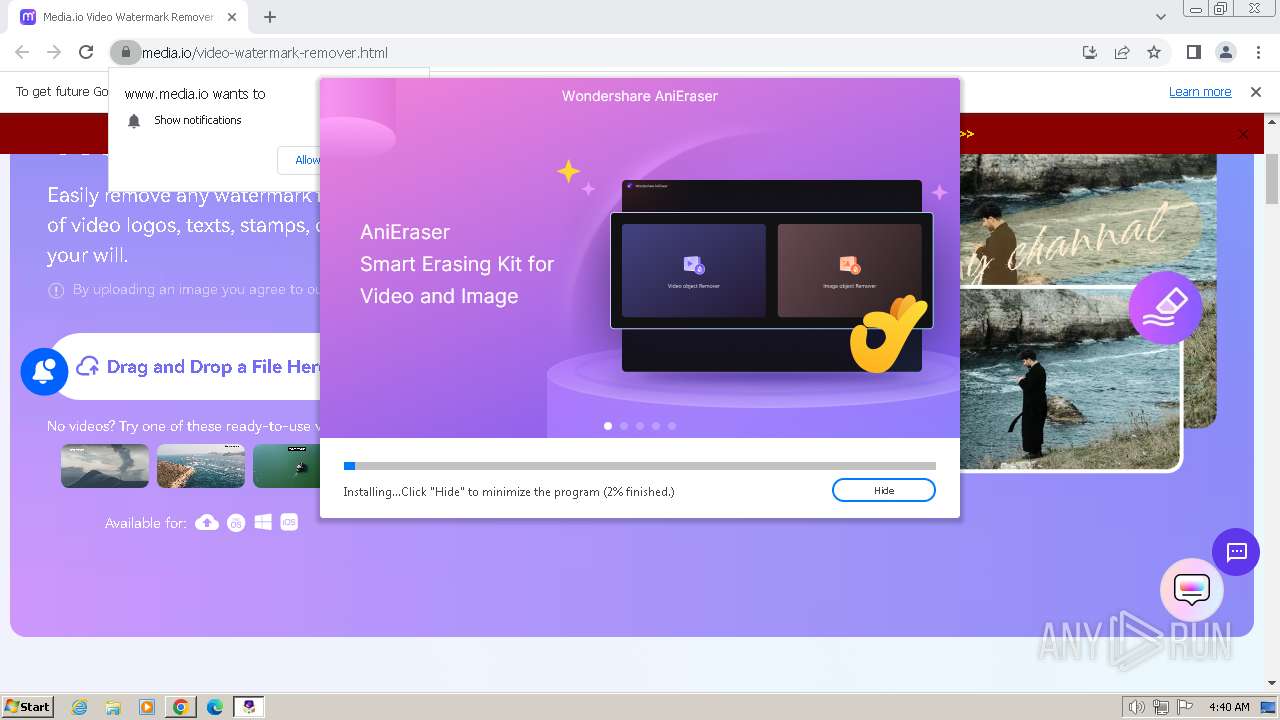
Task: Select the third carousel dot in the installer
Action: [x=640, y=426]
